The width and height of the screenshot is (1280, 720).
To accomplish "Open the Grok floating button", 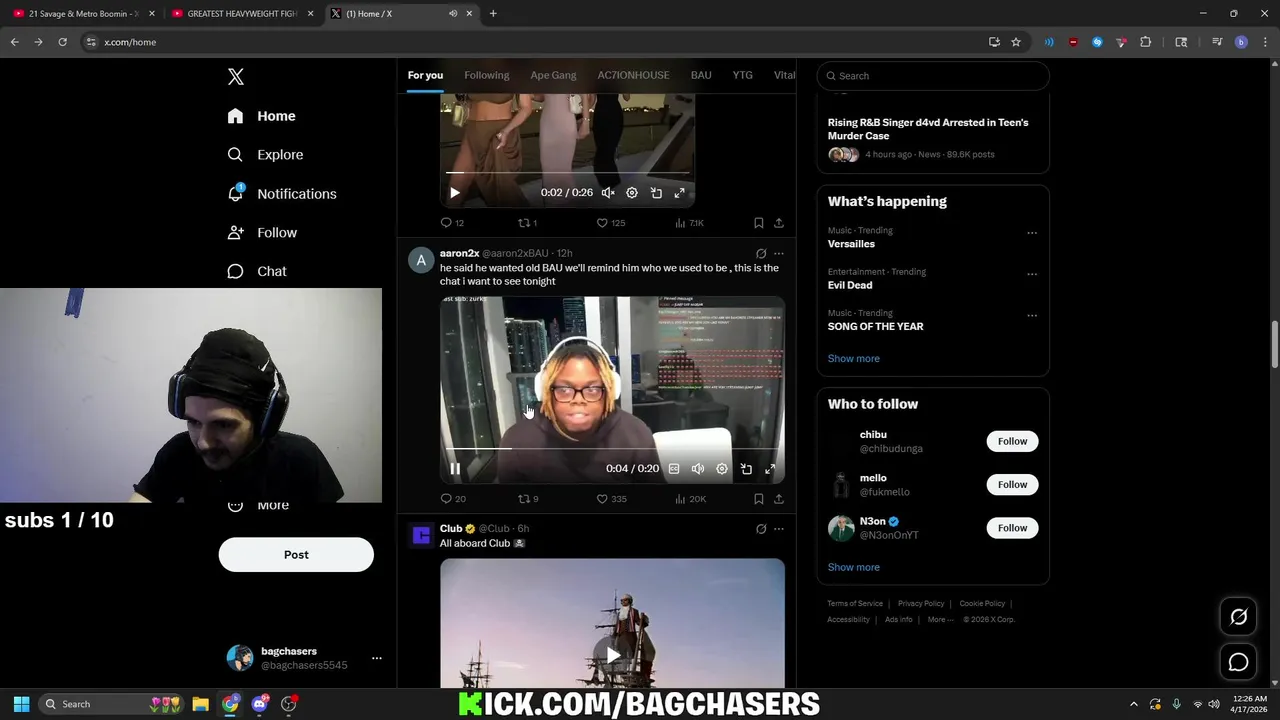I will (1238, 617).
